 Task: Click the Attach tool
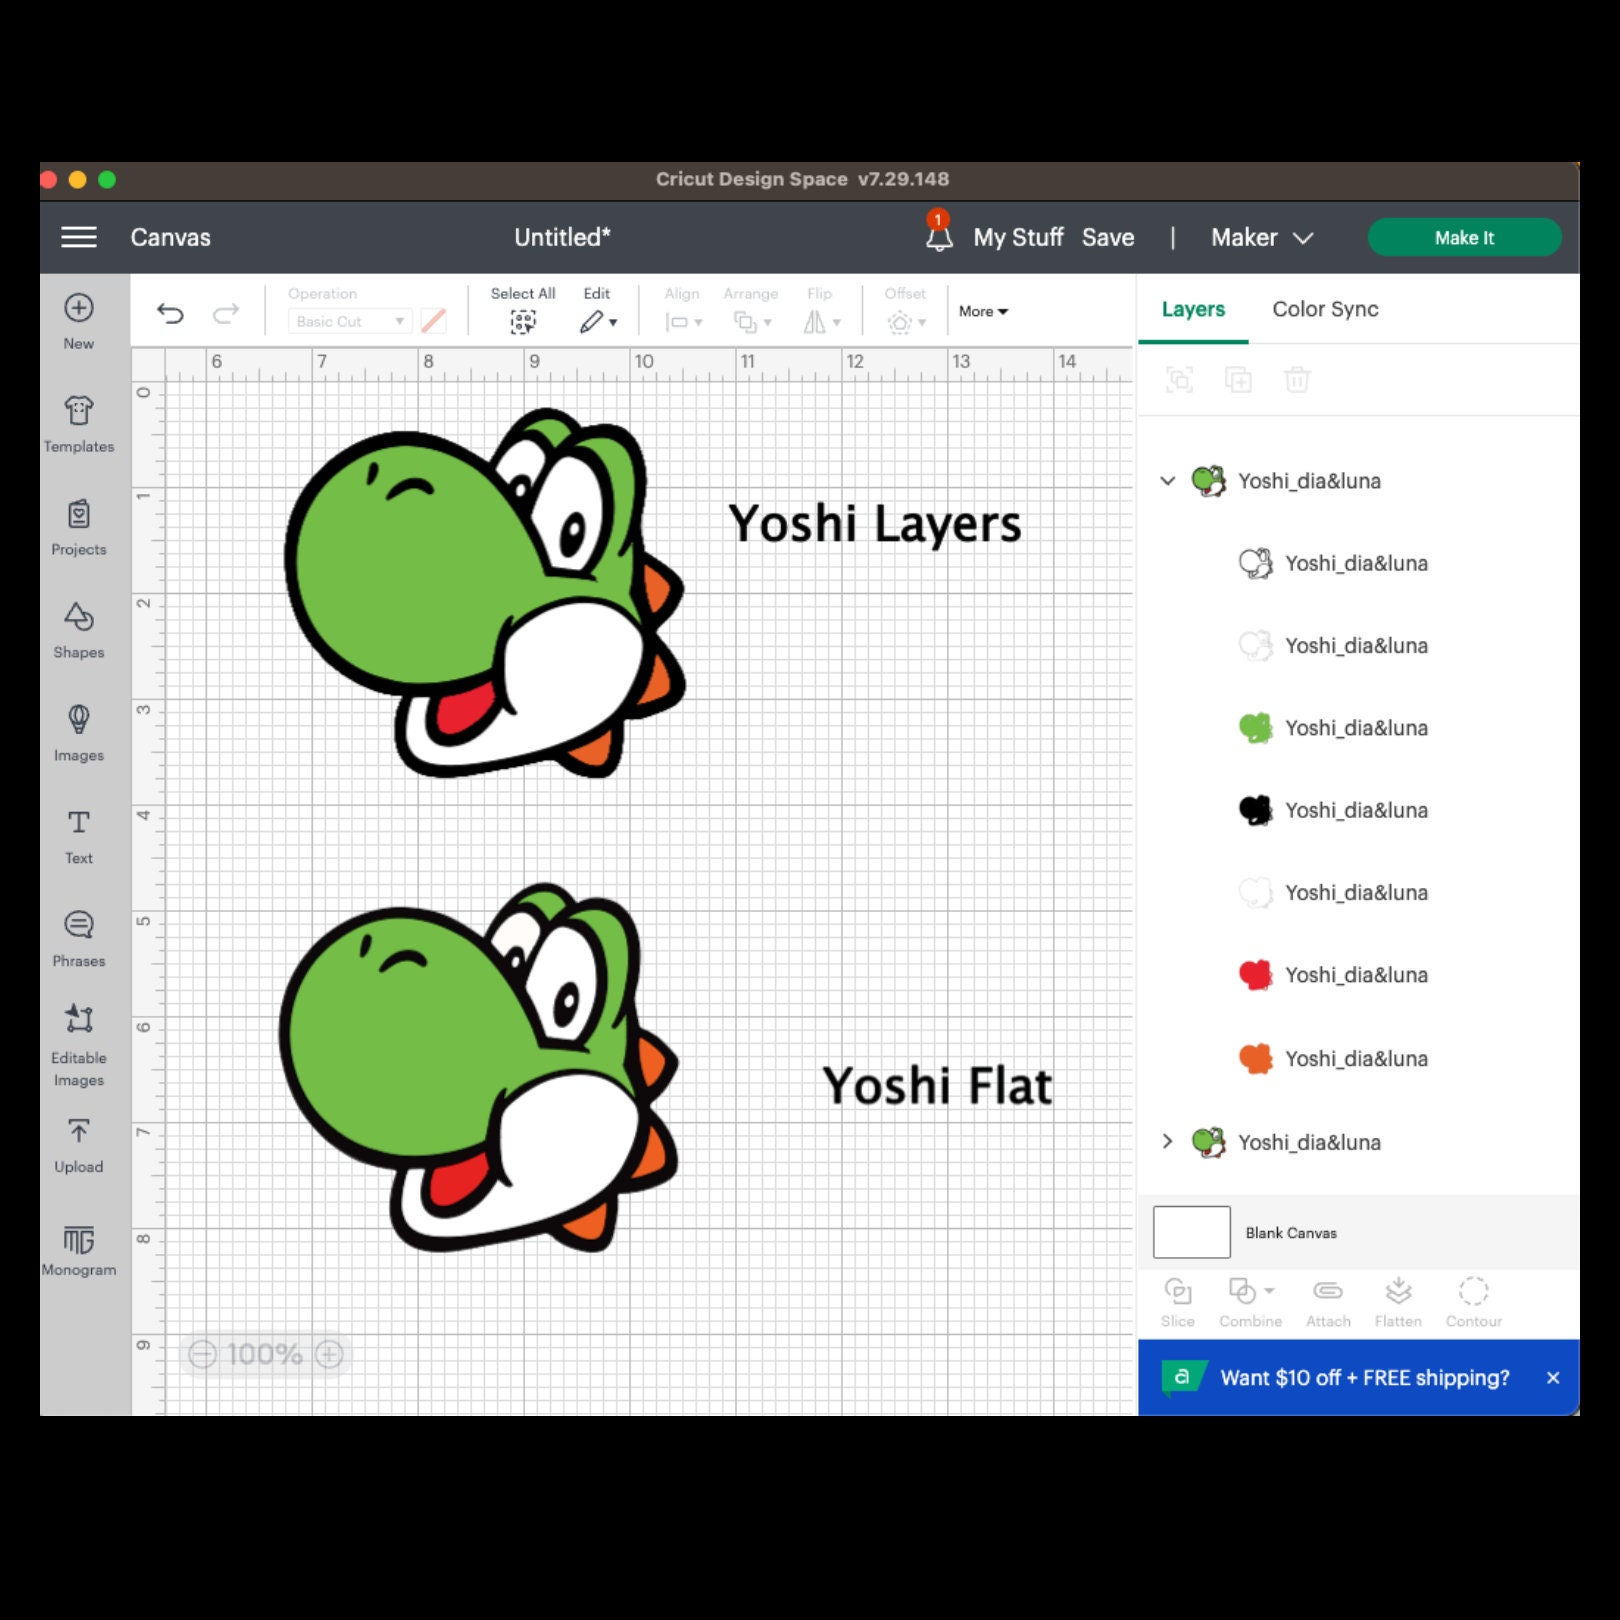[x=1328, y=1302]
